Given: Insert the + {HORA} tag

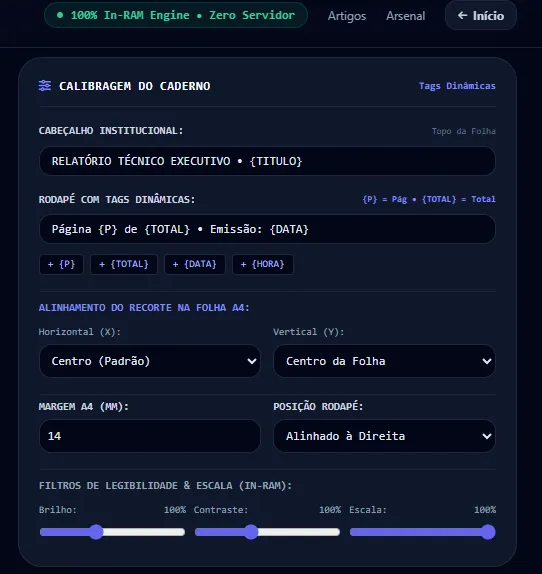Looking at the screenshot, I should [263, 264].
